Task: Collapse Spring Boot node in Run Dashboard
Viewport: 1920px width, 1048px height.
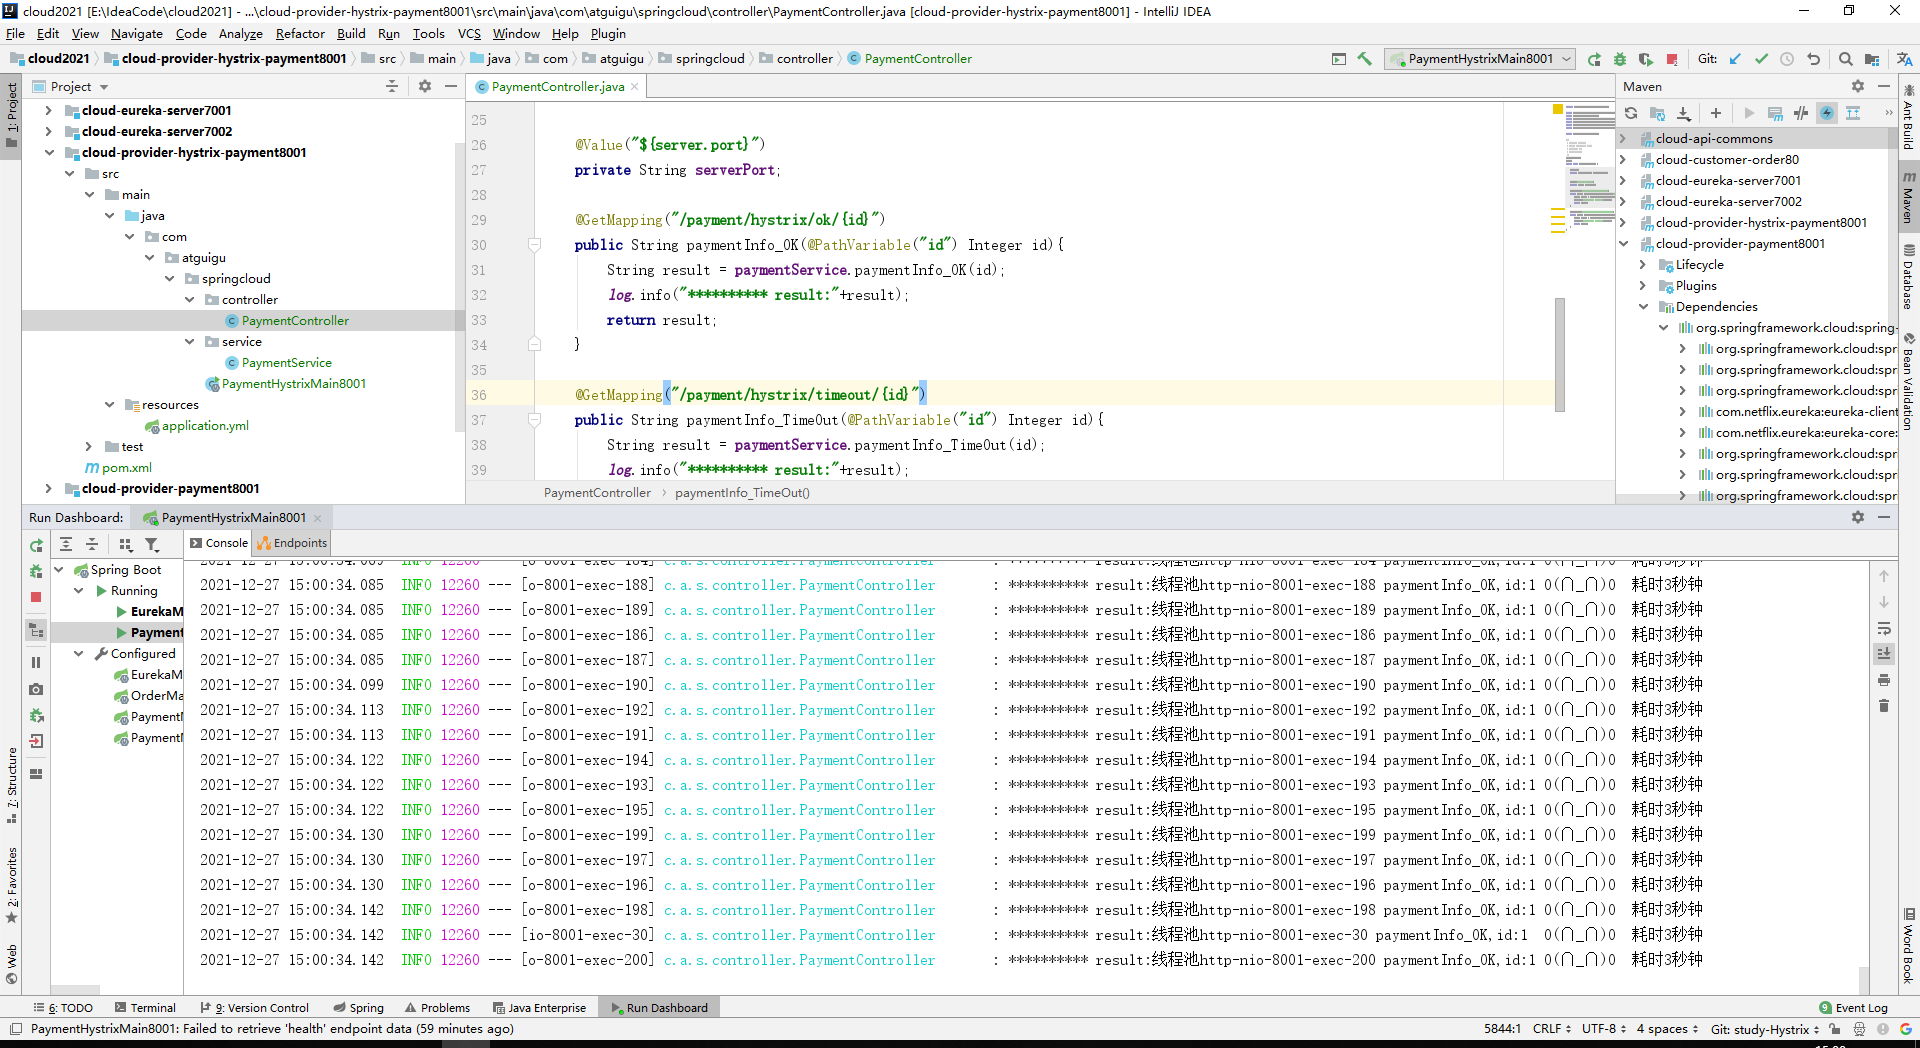Action: pos(59,570)
